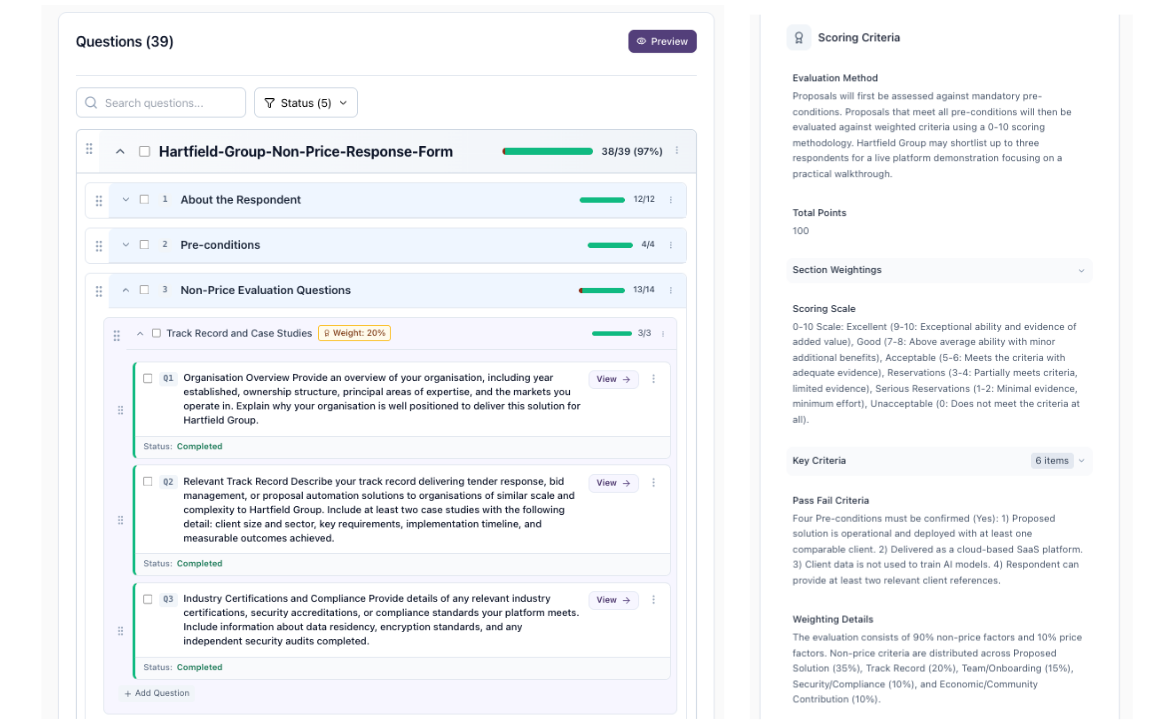
Task: Select checkbox for Q2 Relevant Track Record
Action: click(x=147, y=481)
